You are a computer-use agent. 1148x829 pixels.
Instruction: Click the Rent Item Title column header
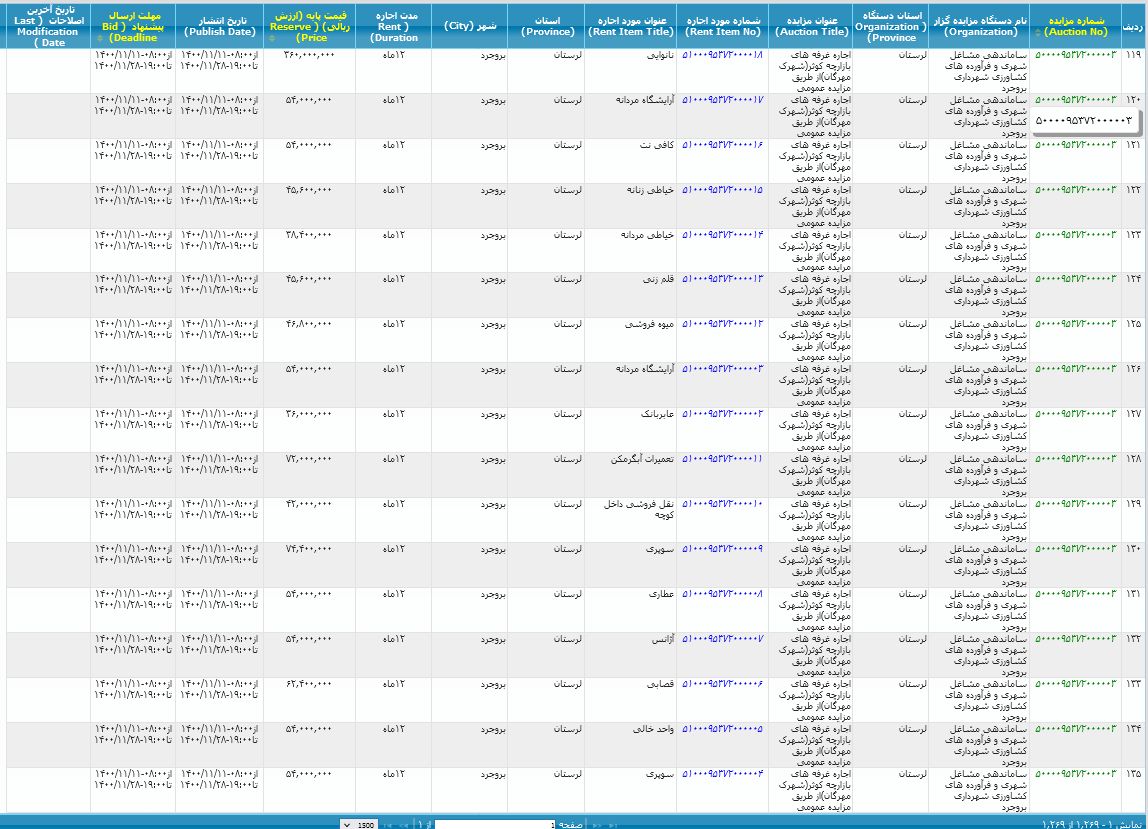[630, 26]
